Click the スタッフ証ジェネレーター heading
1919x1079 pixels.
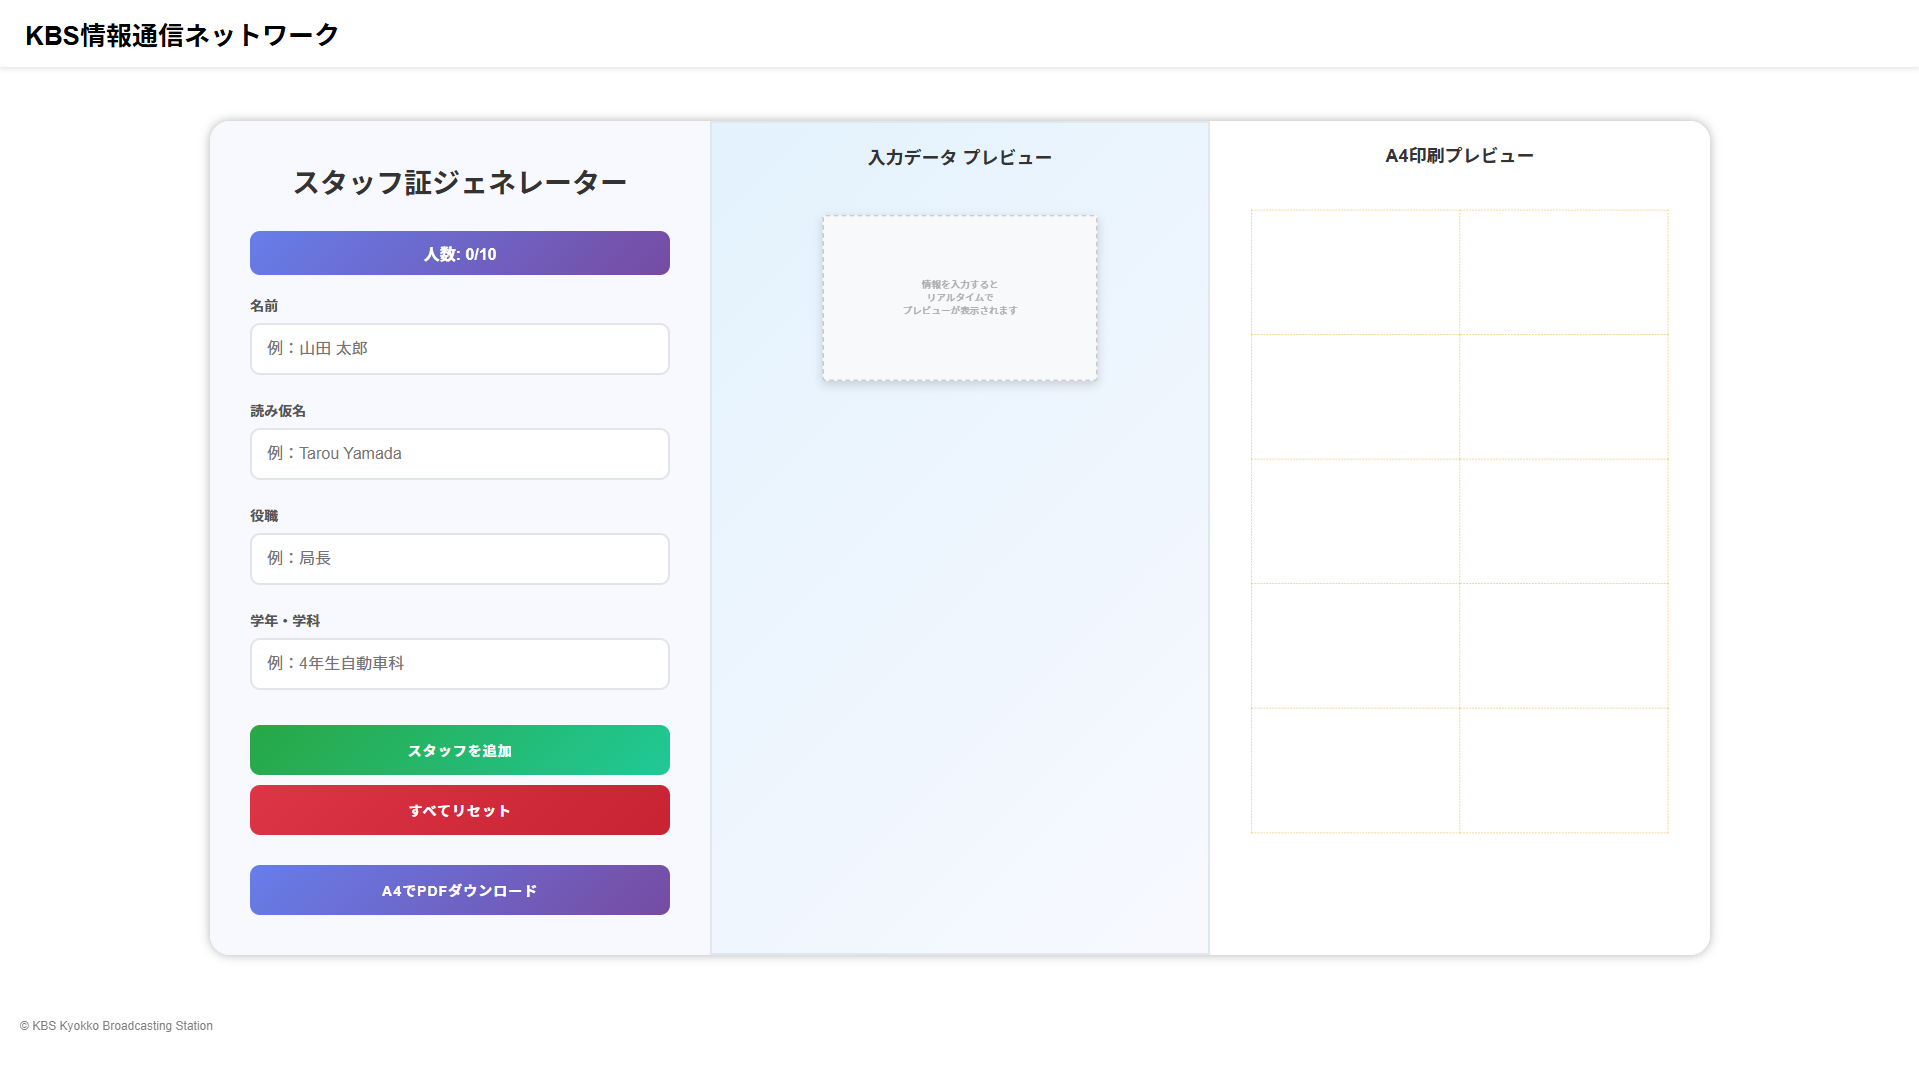tap(459, 182)
